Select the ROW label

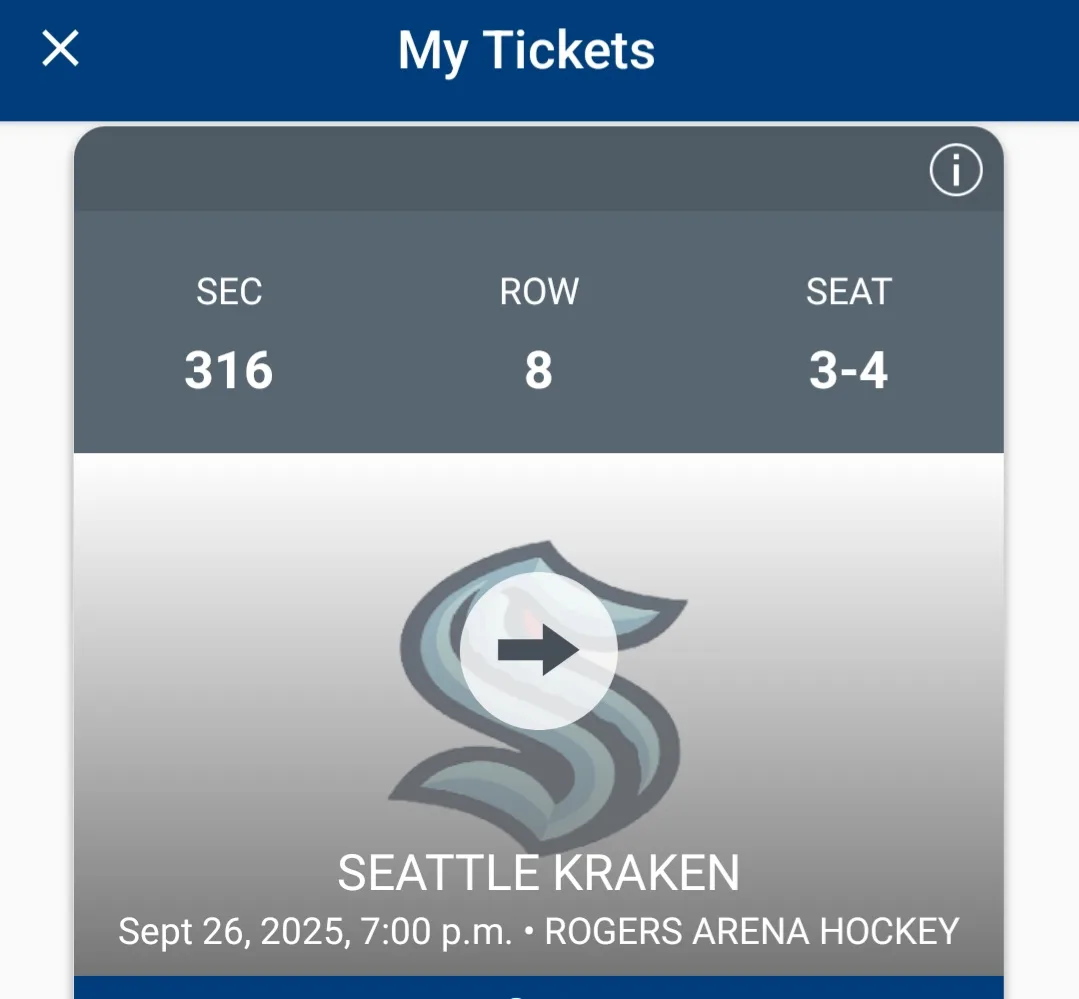point(539,292)
